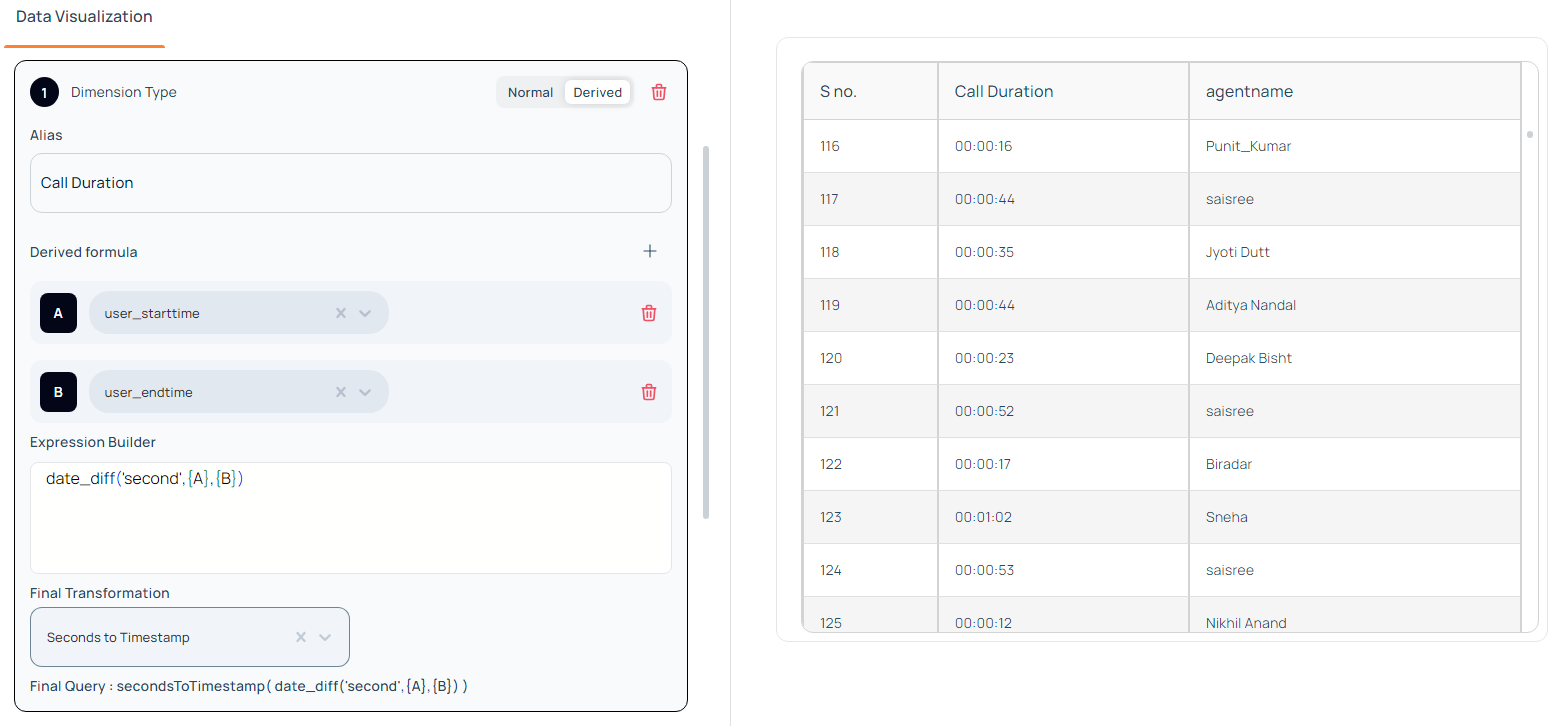Expand the user_starttime dropdown
The height and width of the screenshot is (726, 1564).
point(365,313)
